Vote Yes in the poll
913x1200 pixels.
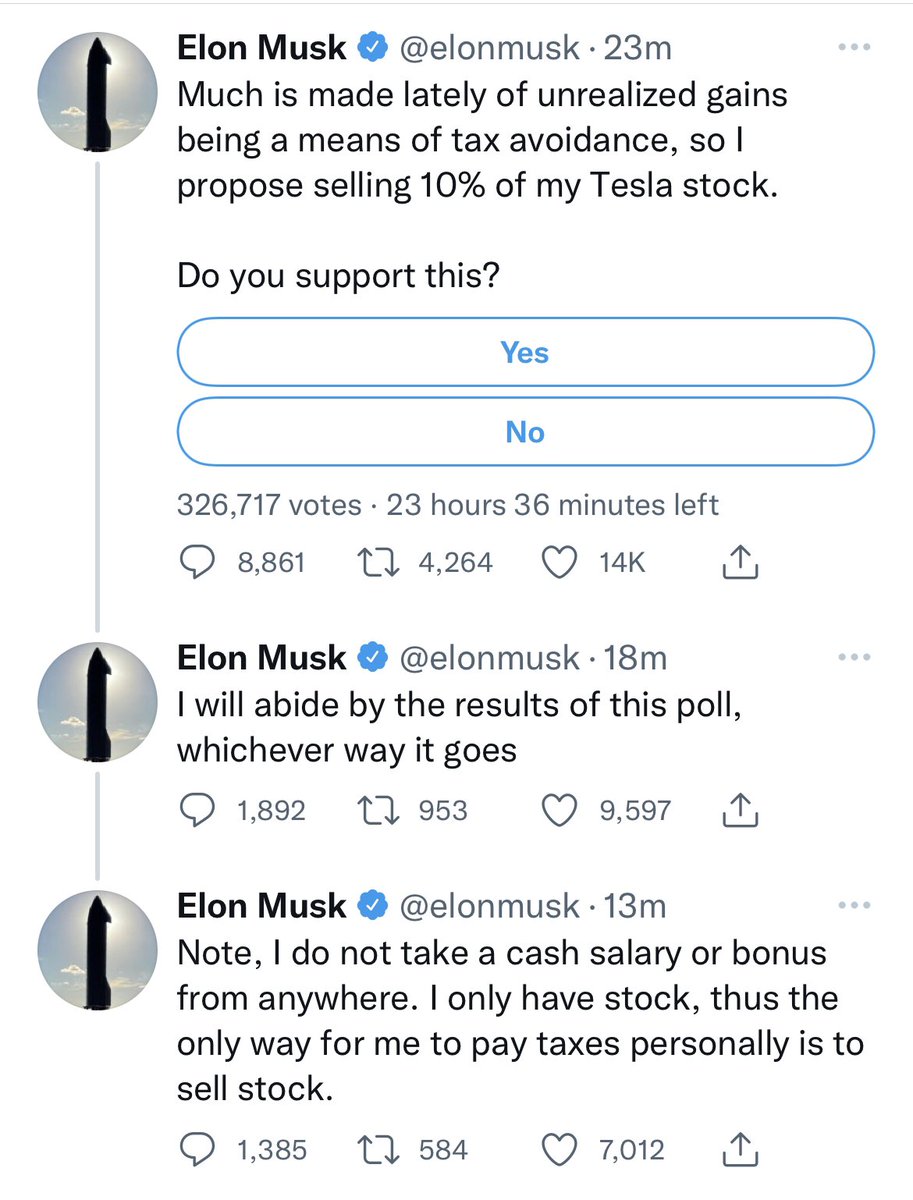click(526, 353)
